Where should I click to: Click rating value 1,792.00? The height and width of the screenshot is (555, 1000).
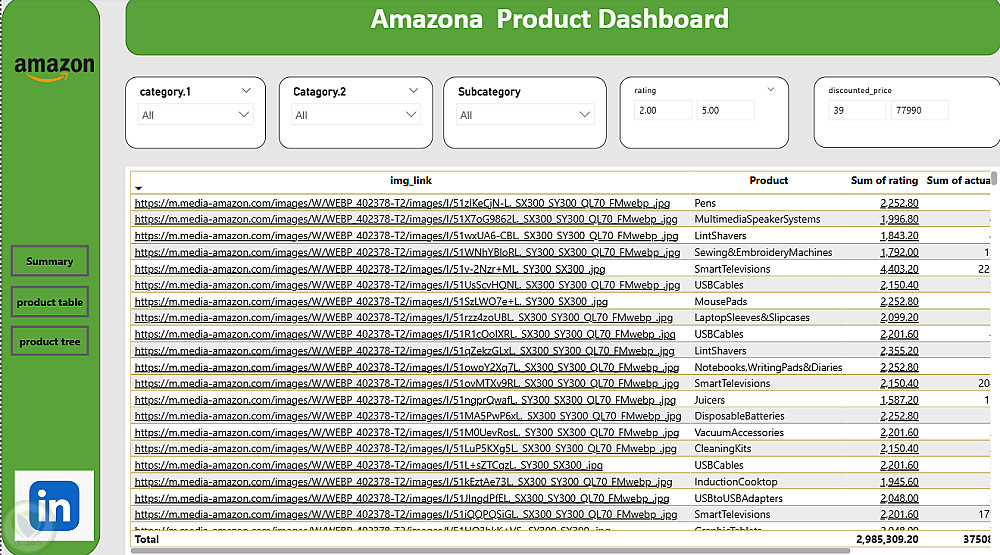pyautogui.click(x=899, y=252)
